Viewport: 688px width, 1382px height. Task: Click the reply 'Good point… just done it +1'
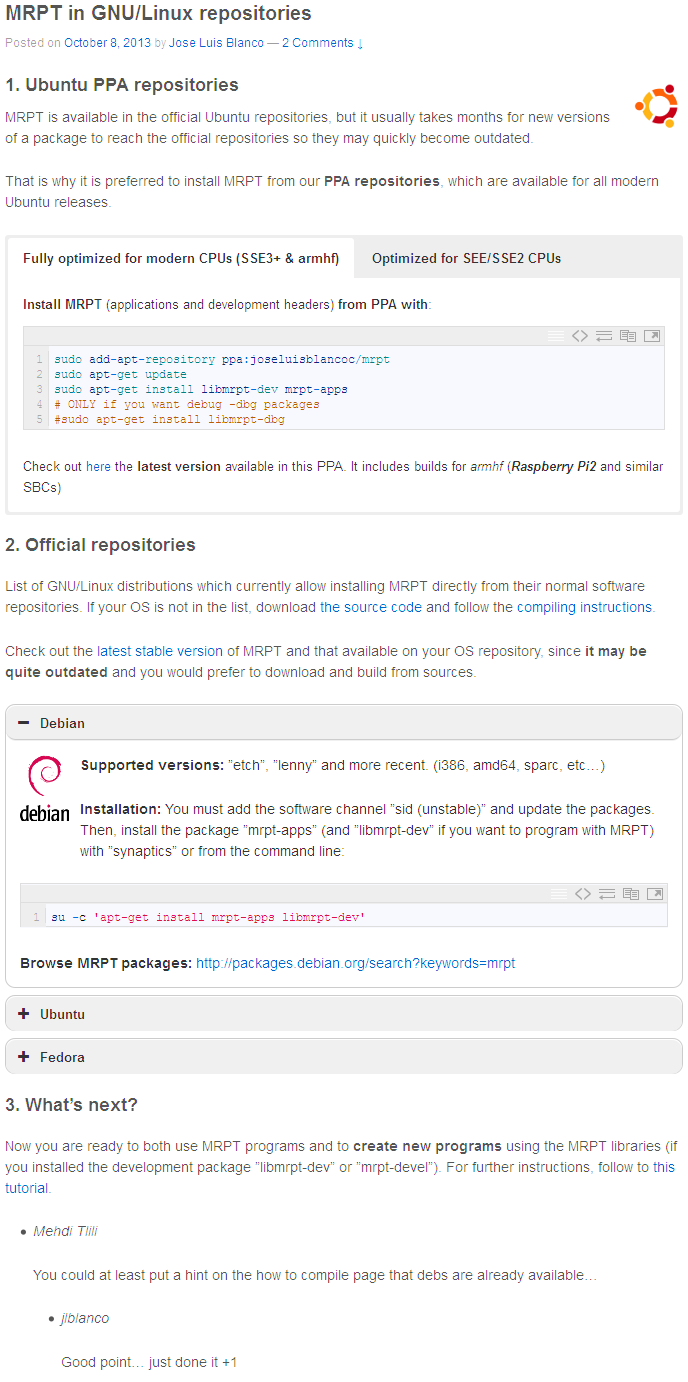149,1362
